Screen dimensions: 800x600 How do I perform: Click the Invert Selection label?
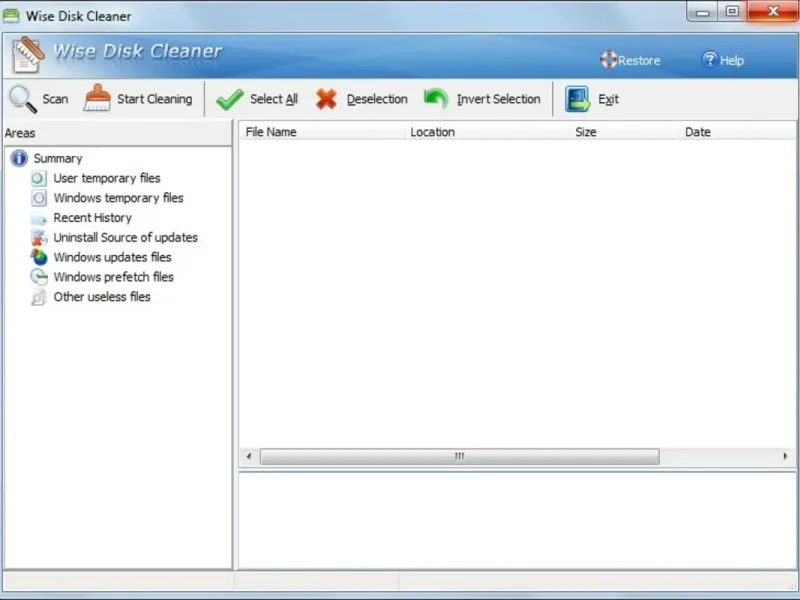point(498,99)
